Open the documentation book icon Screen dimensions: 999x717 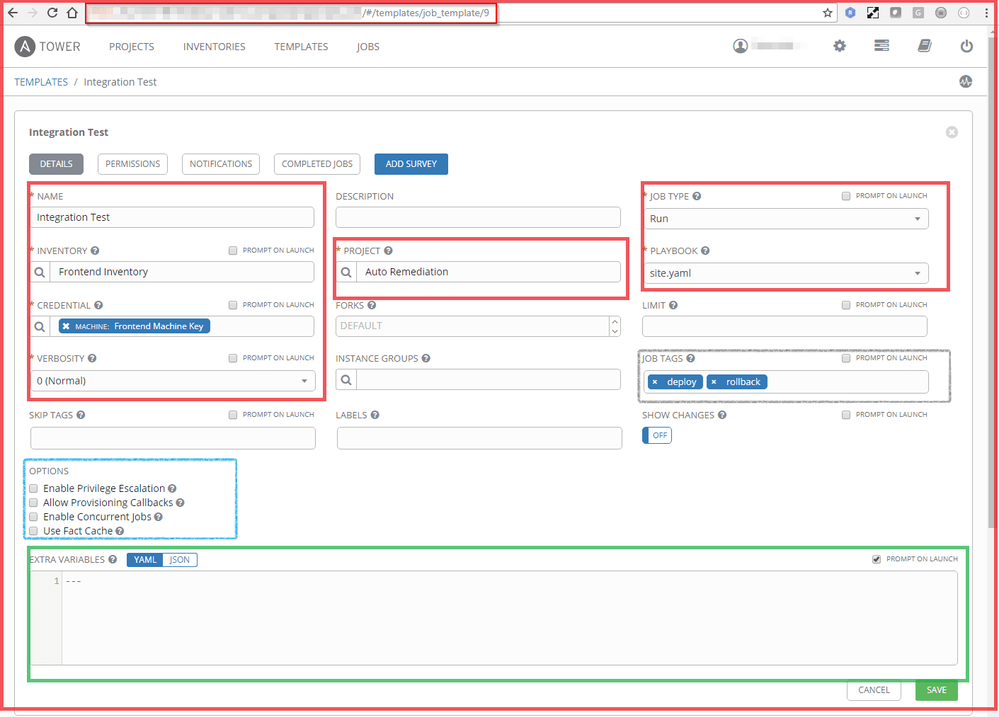coord(924,46)
